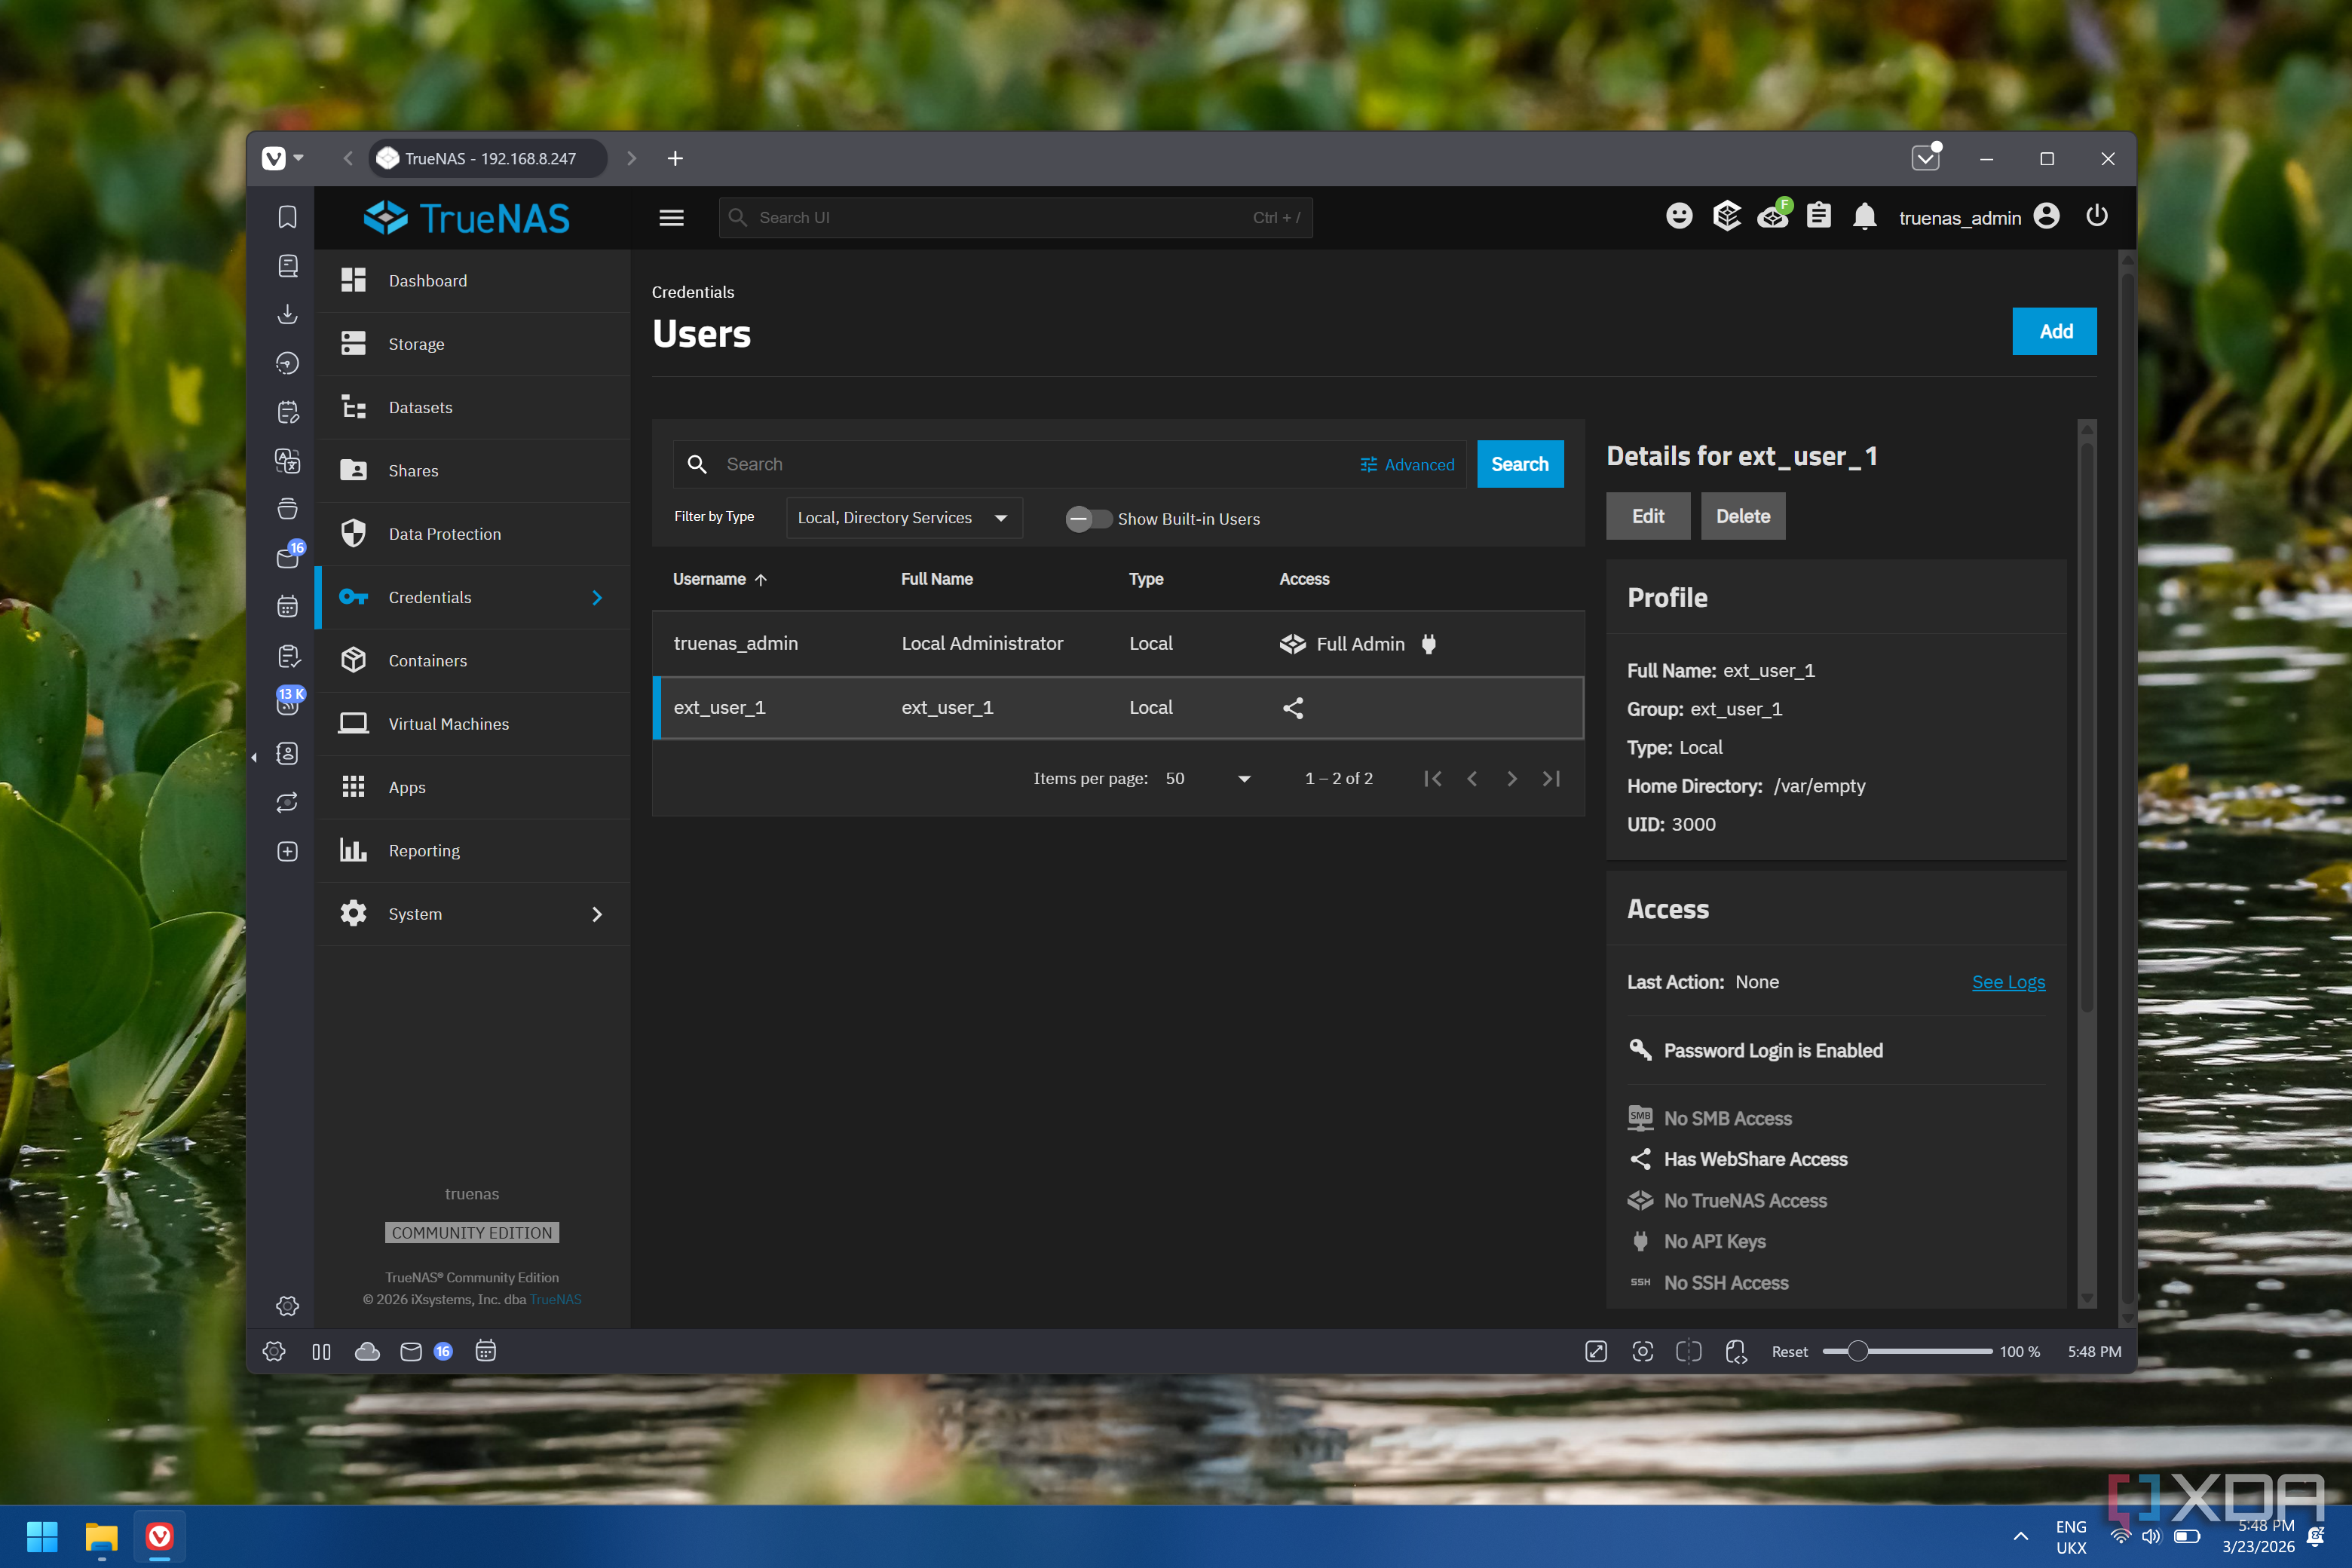Click the feedback smiley face icon
The height and width of the screenshot is (1568, 2352).
tap(1679, 216)
